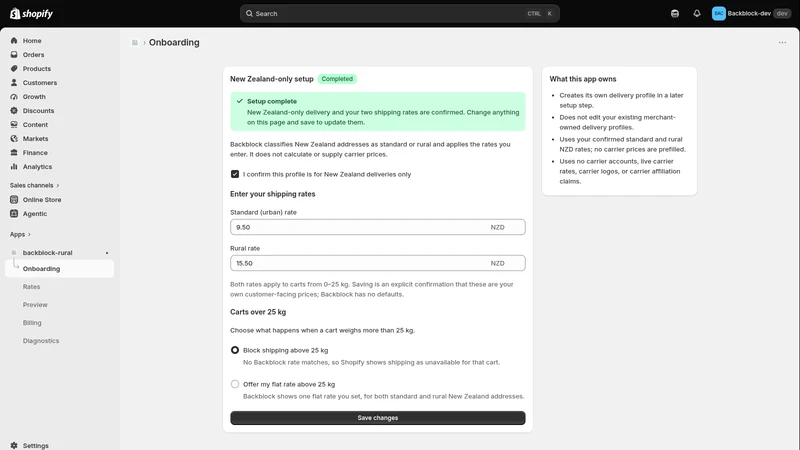This screenshot has height=450, width=800.
Task: Expand the Apps section
Action: 20,234
